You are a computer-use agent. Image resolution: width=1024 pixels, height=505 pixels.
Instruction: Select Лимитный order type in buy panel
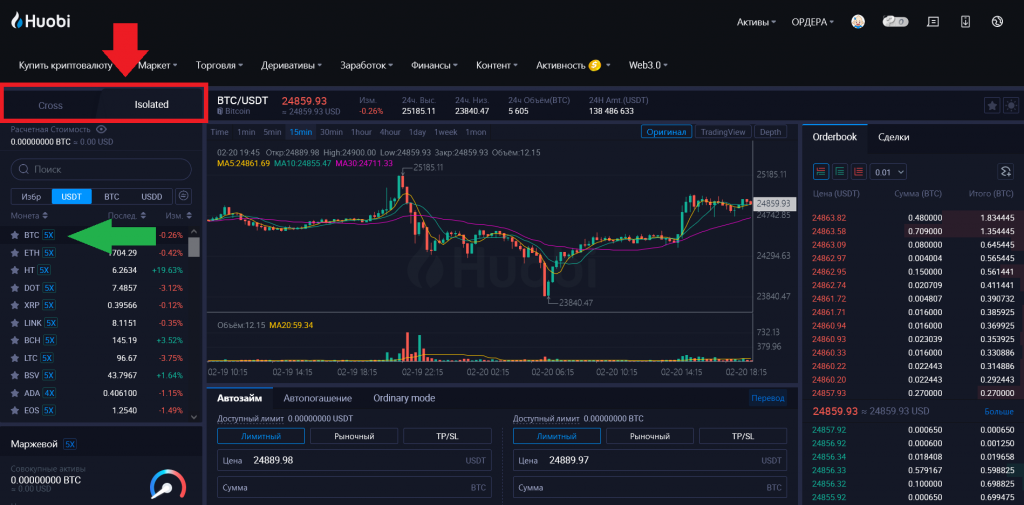(261, 436)
